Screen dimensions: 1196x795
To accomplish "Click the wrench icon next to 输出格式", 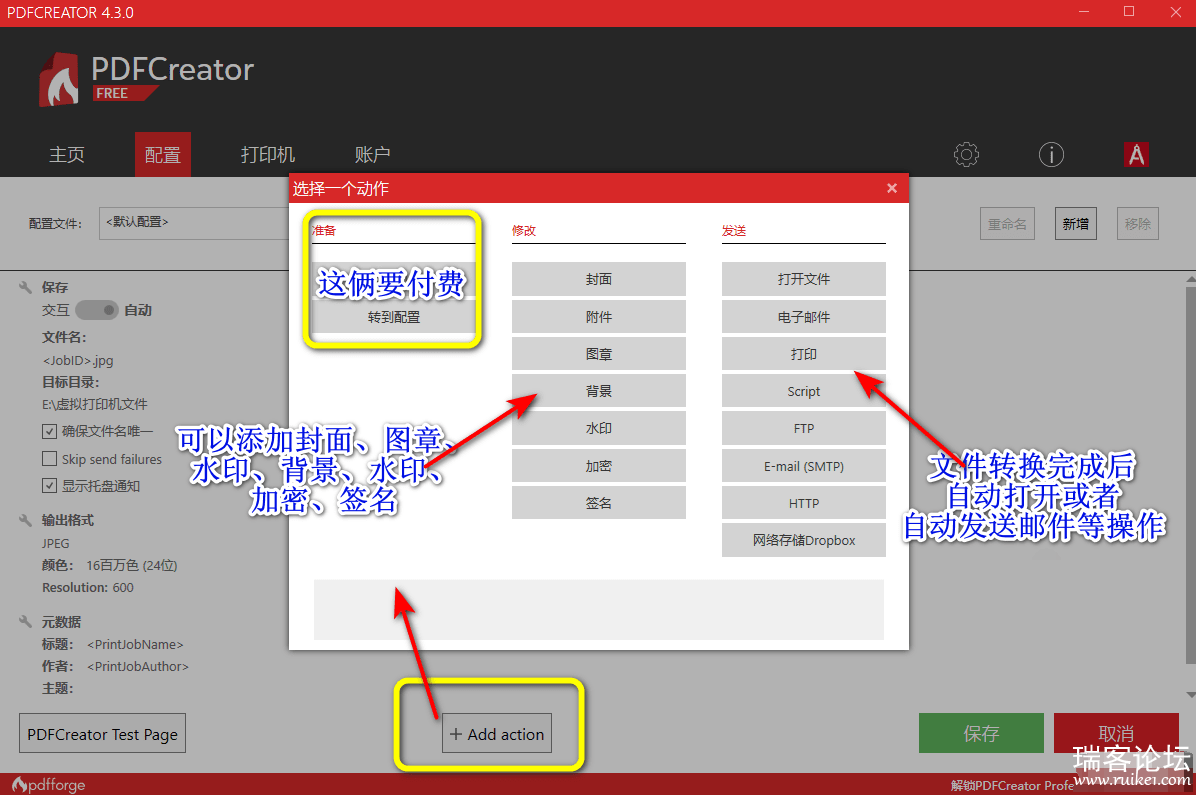I will (25, 520).
